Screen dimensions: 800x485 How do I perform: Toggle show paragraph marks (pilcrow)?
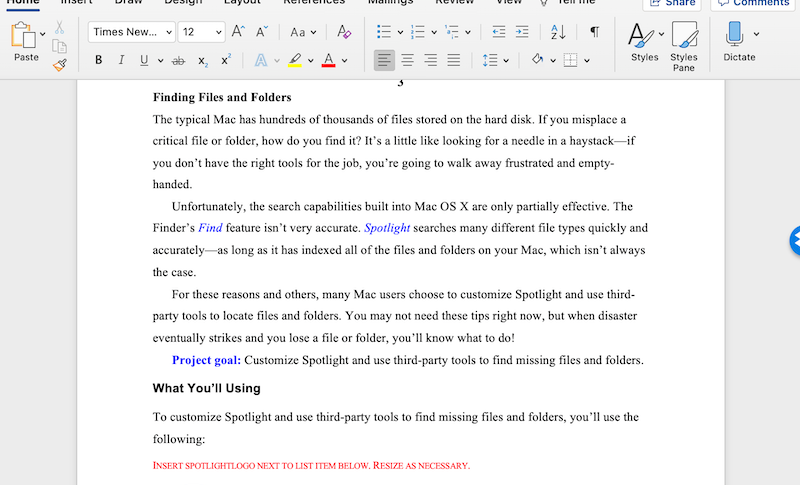594,32
